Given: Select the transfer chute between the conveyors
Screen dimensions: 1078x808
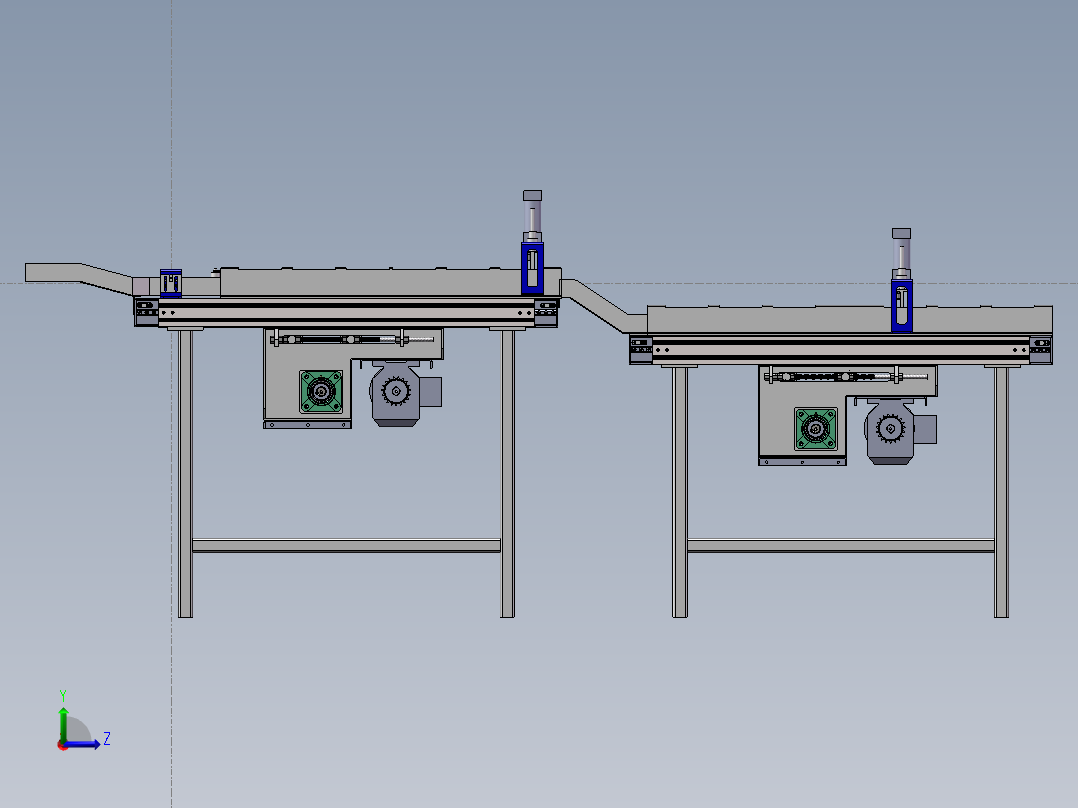Looking at the screenshot, I should pos(604,305).
